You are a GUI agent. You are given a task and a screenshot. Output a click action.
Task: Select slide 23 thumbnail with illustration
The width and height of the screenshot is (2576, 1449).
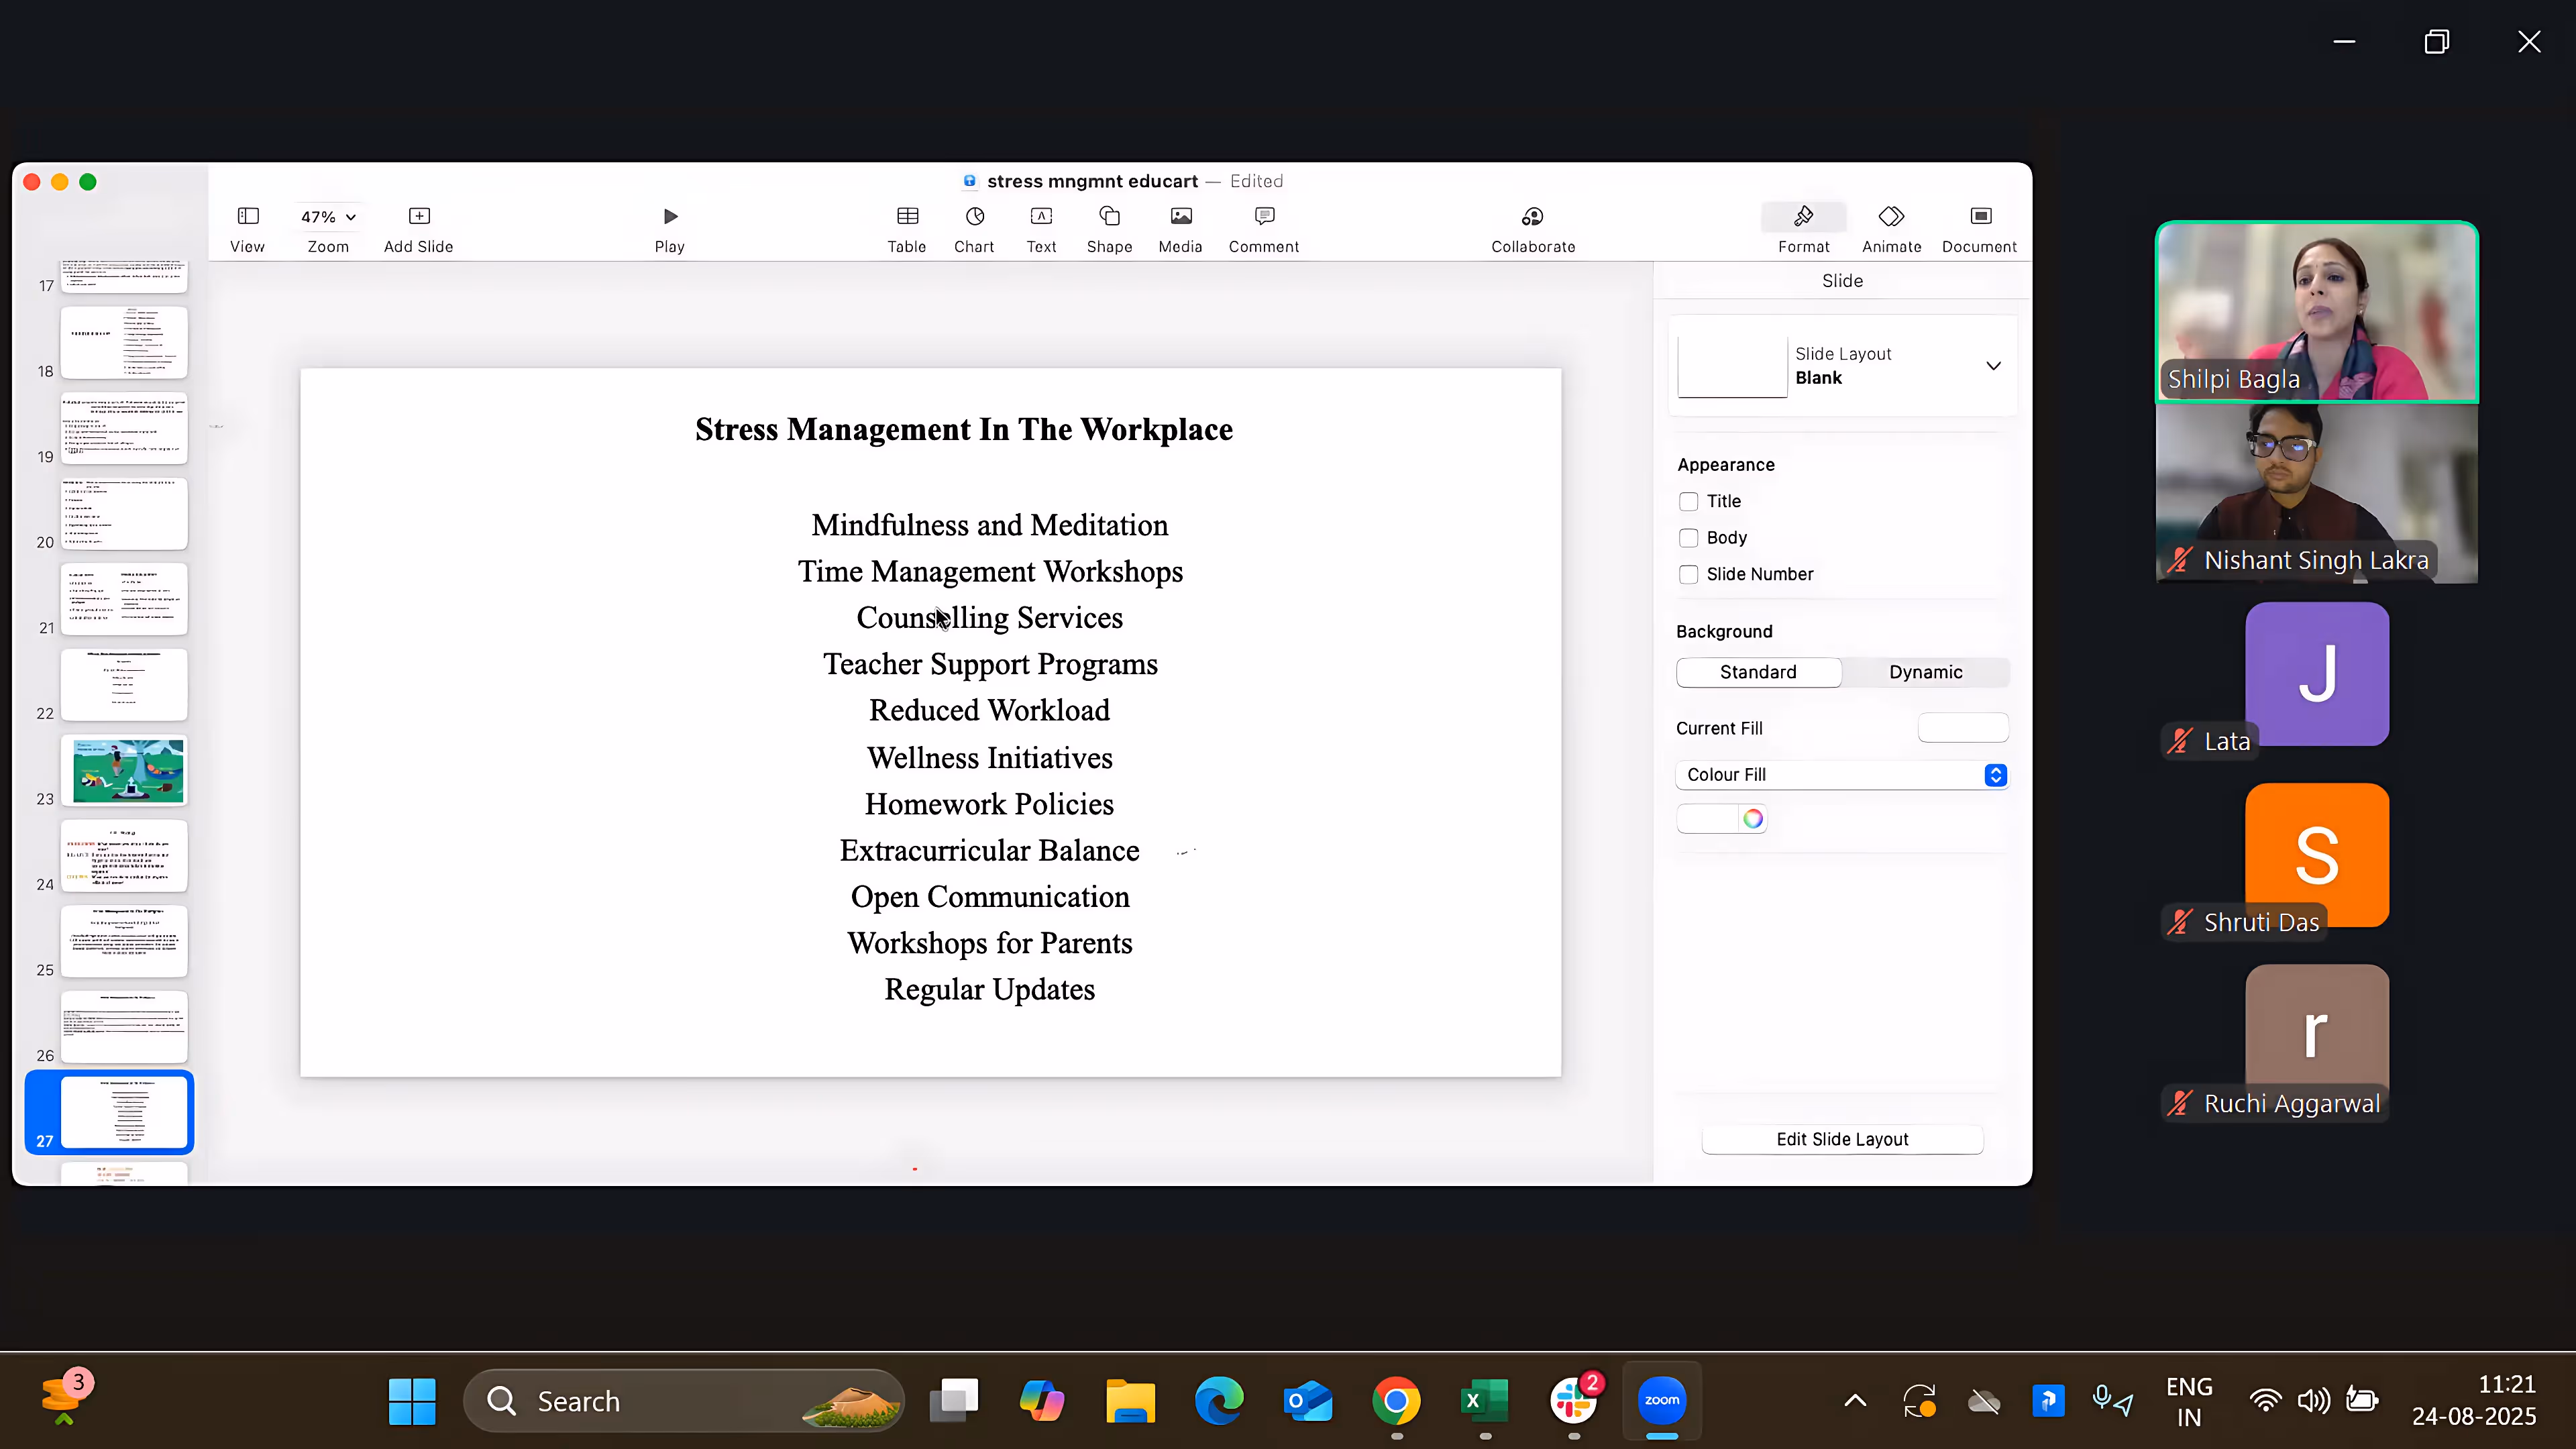125,771
